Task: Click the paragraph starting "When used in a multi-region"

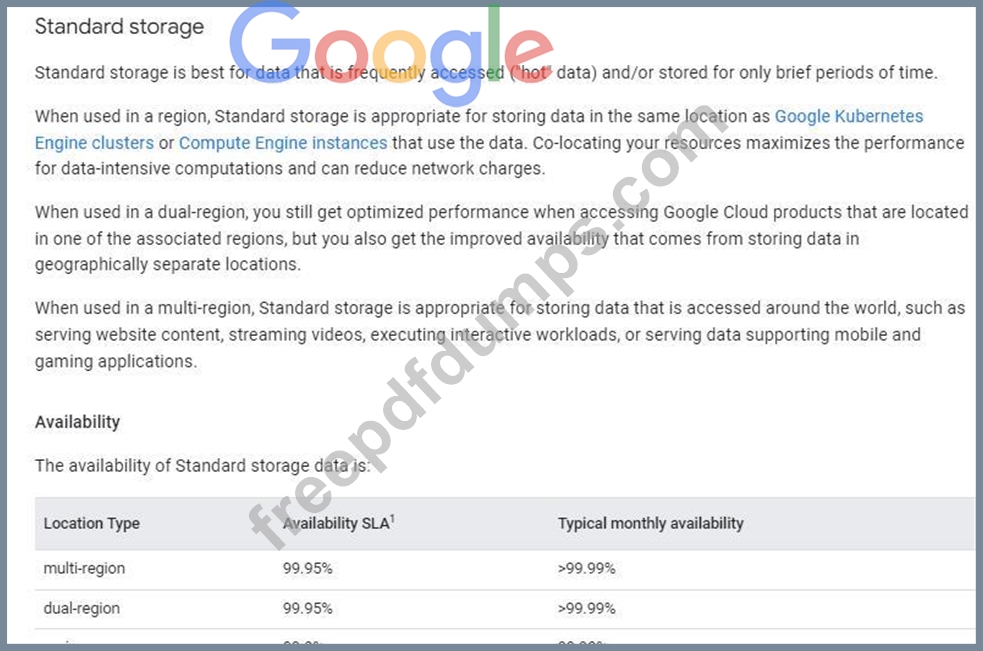Action: tap(500, 334)
